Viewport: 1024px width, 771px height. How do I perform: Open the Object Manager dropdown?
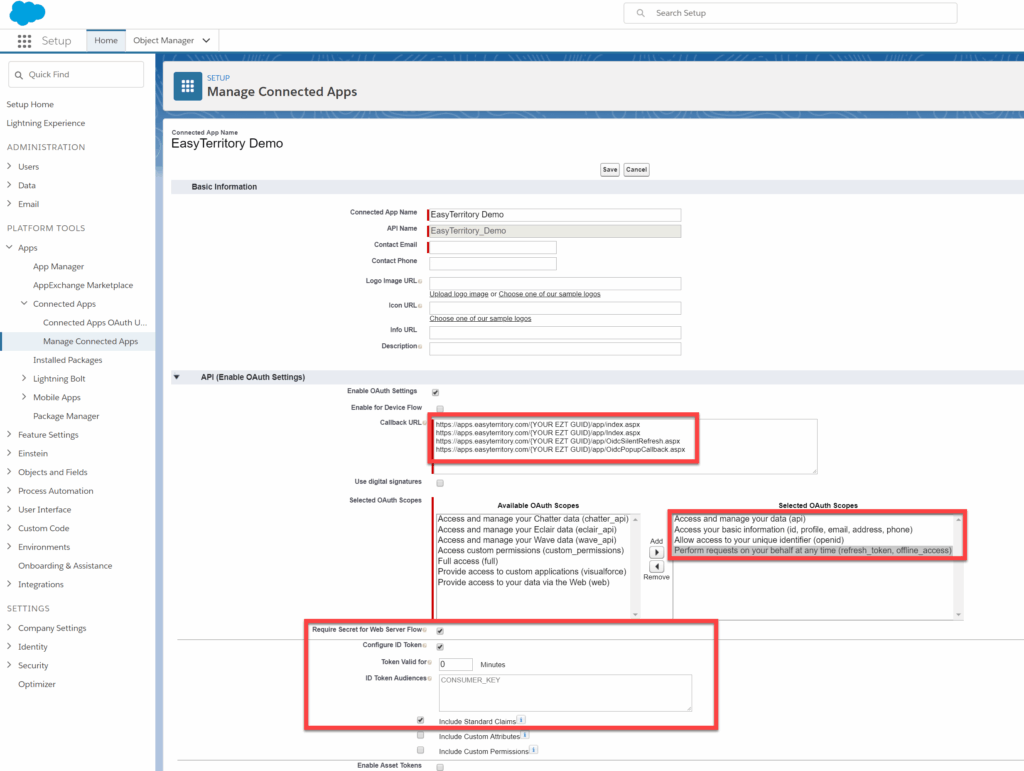204,40
